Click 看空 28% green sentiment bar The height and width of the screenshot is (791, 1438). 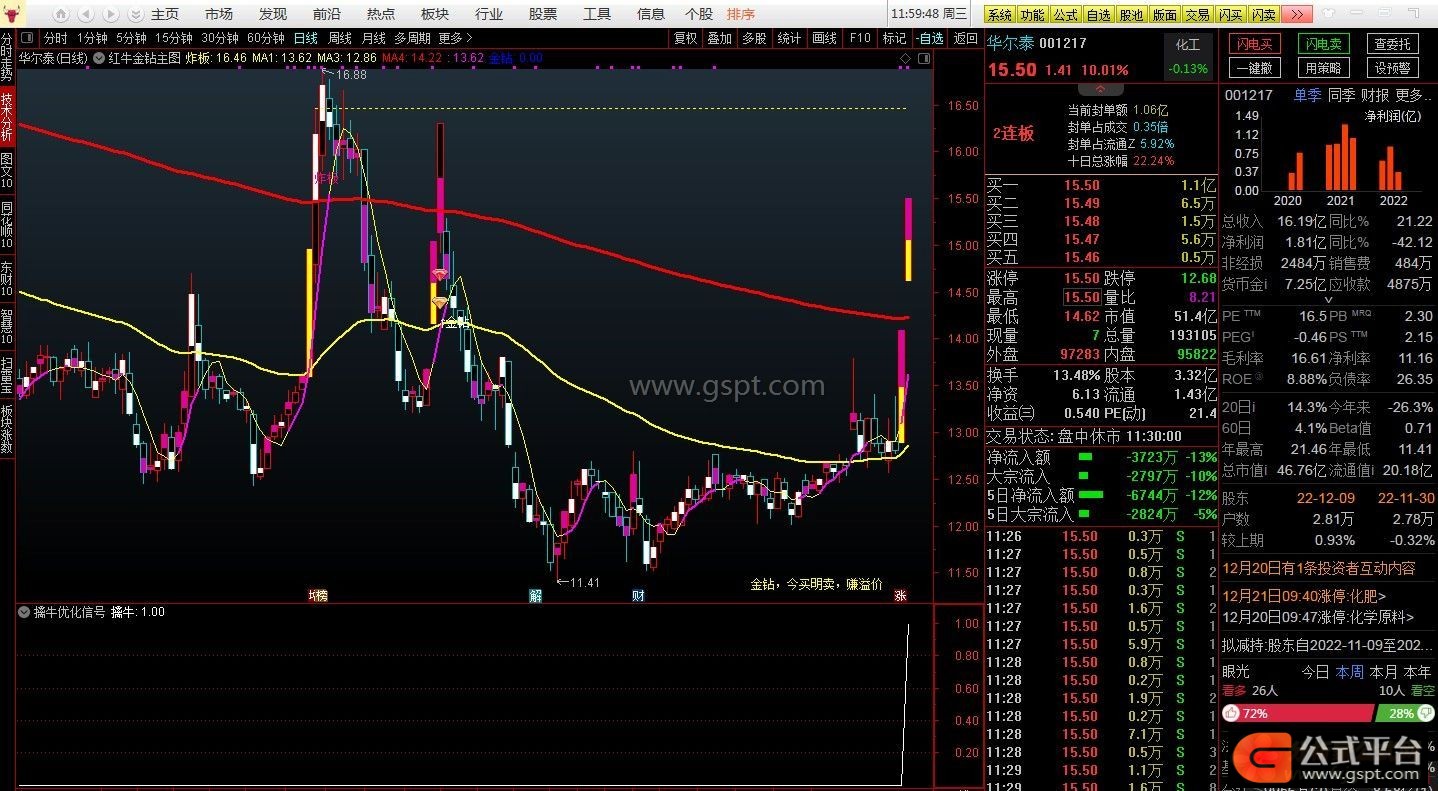pos(1405,714)
